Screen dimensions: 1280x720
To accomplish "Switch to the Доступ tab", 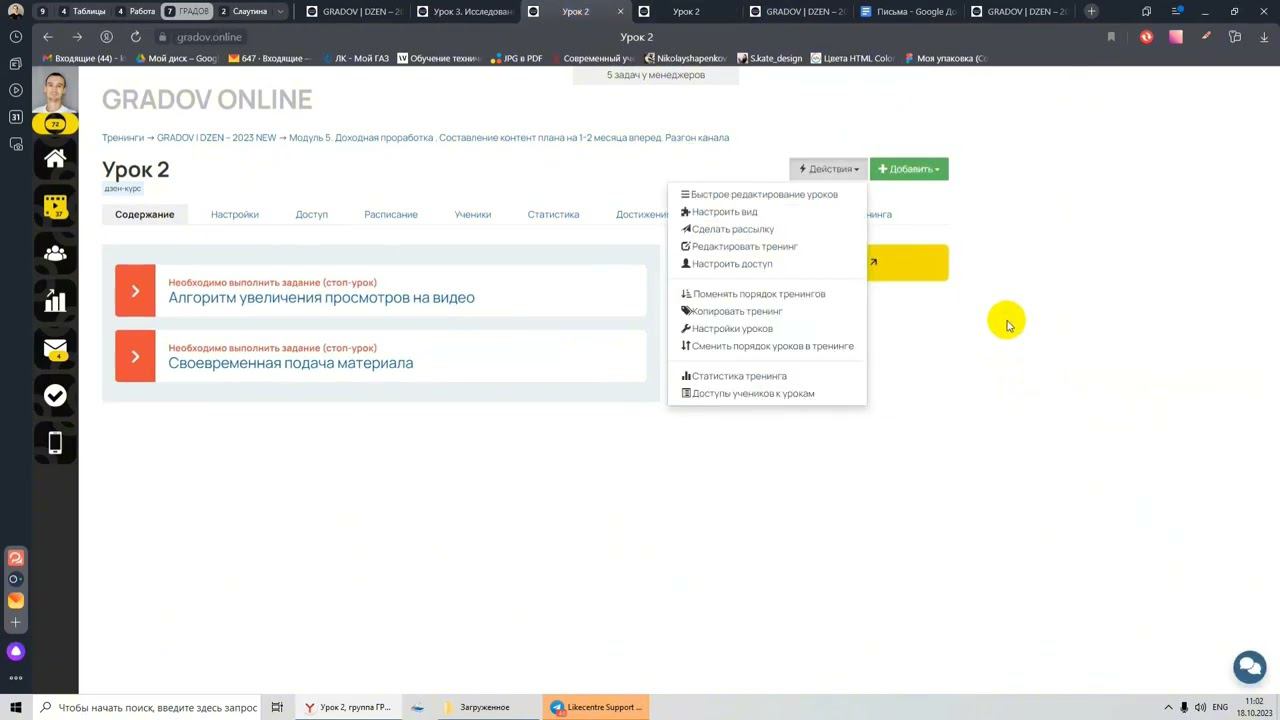I will pos(311,214).
